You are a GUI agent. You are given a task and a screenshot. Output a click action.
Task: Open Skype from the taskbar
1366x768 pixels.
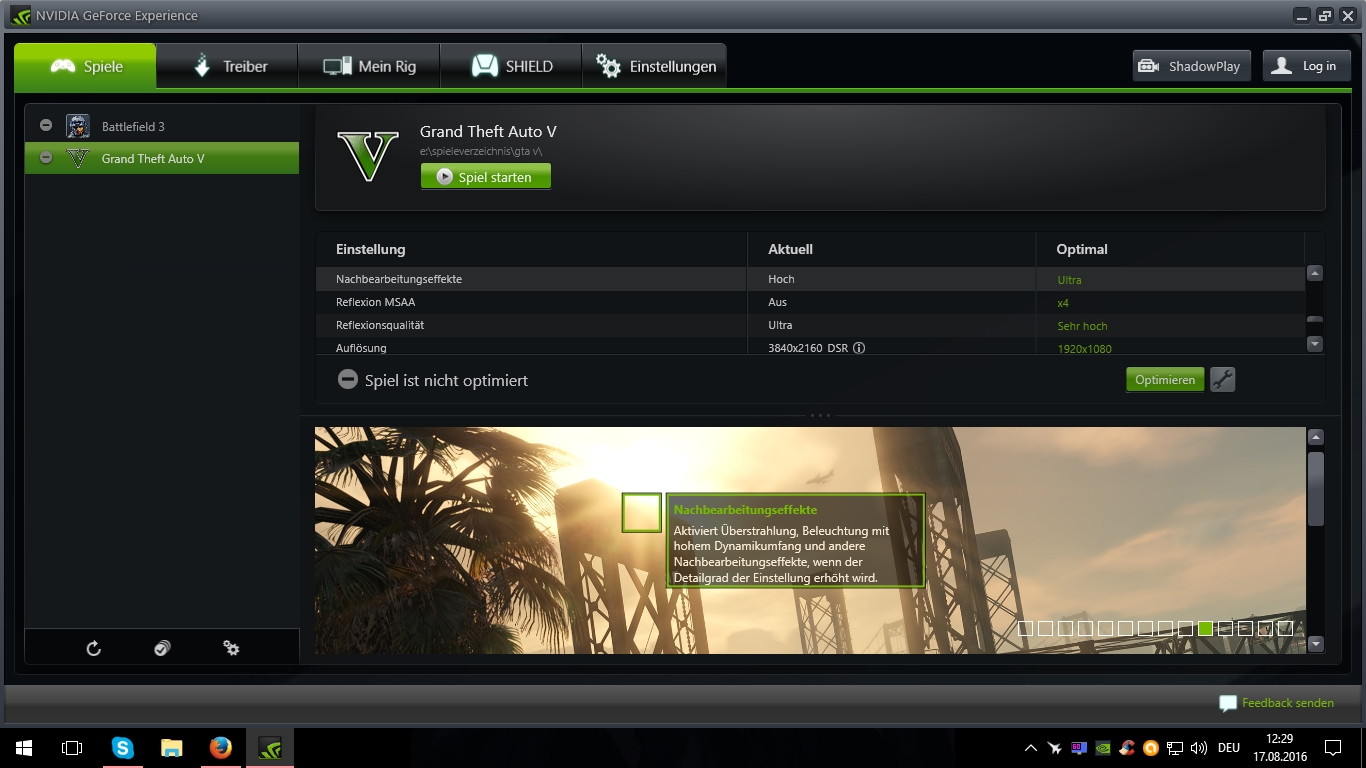click(x=122, y=747)
